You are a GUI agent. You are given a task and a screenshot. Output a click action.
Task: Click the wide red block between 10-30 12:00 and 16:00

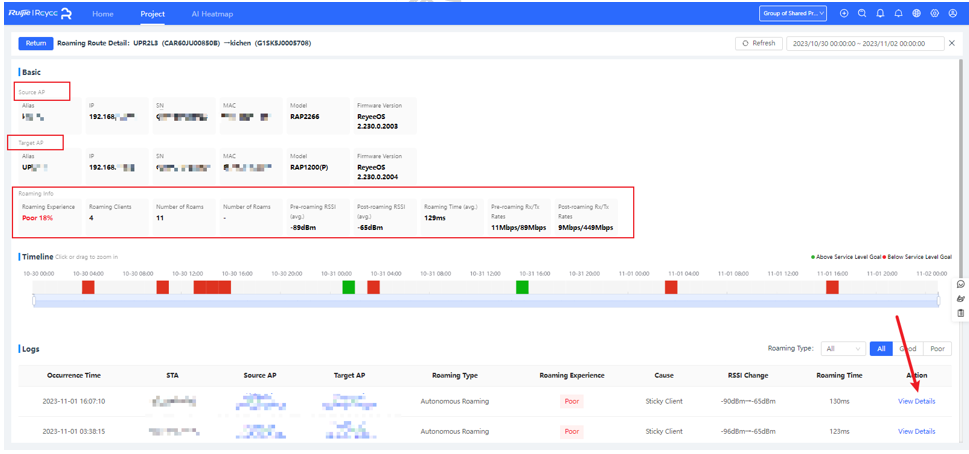click(x=212, y=287)
